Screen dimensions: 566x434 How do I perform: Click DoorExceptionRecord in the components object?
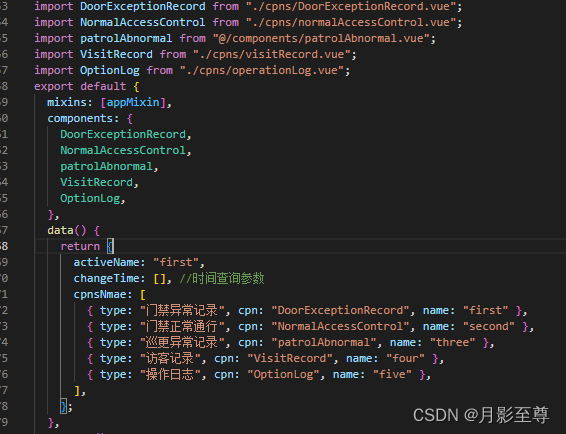click(123, 134)
